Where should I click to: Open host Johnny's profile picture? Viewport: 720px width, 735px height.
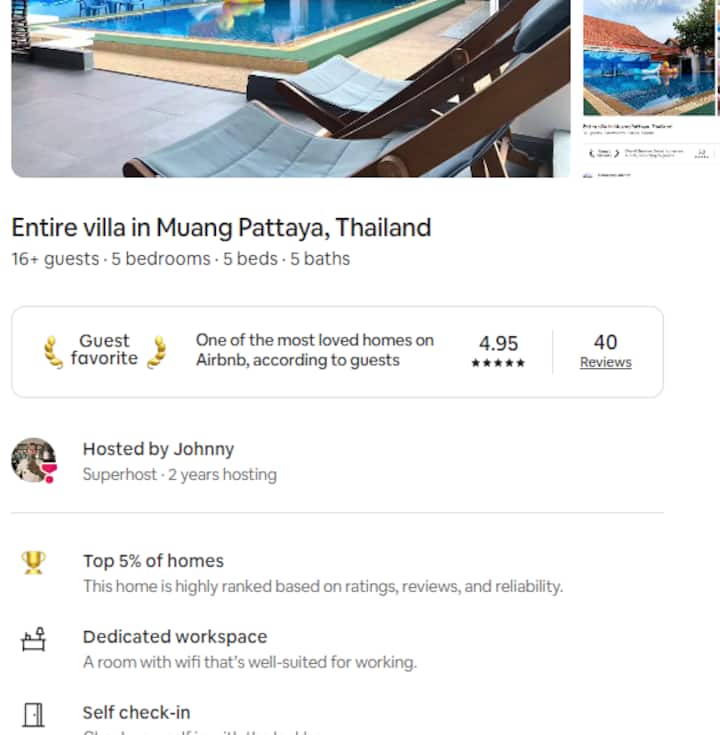(33, 460)
